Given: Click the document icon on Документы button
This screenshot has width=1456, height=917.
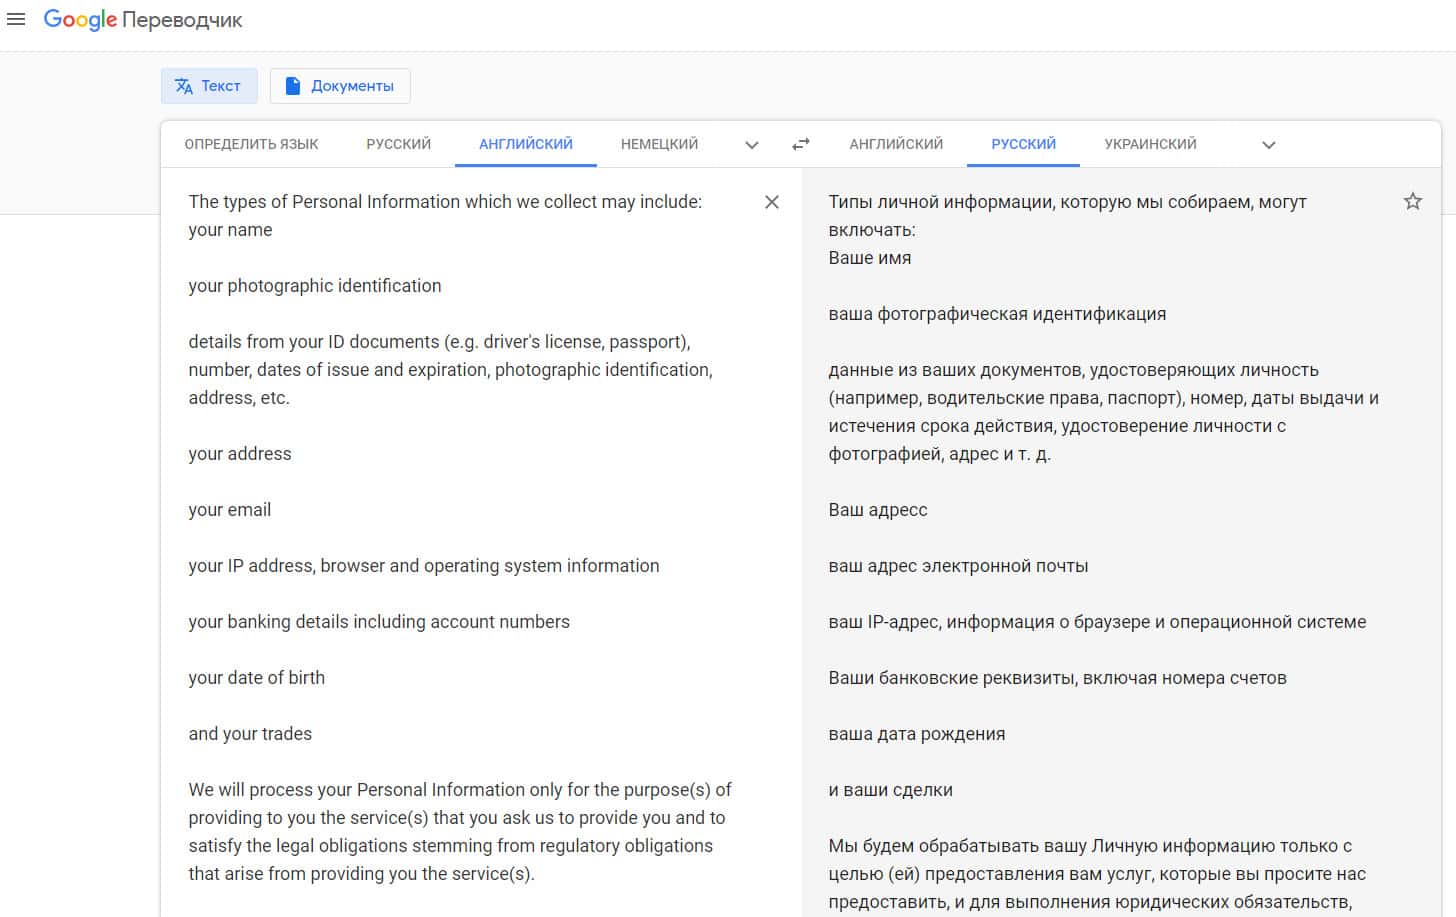Looking at the screenshot, I should (x=293, y=86).
